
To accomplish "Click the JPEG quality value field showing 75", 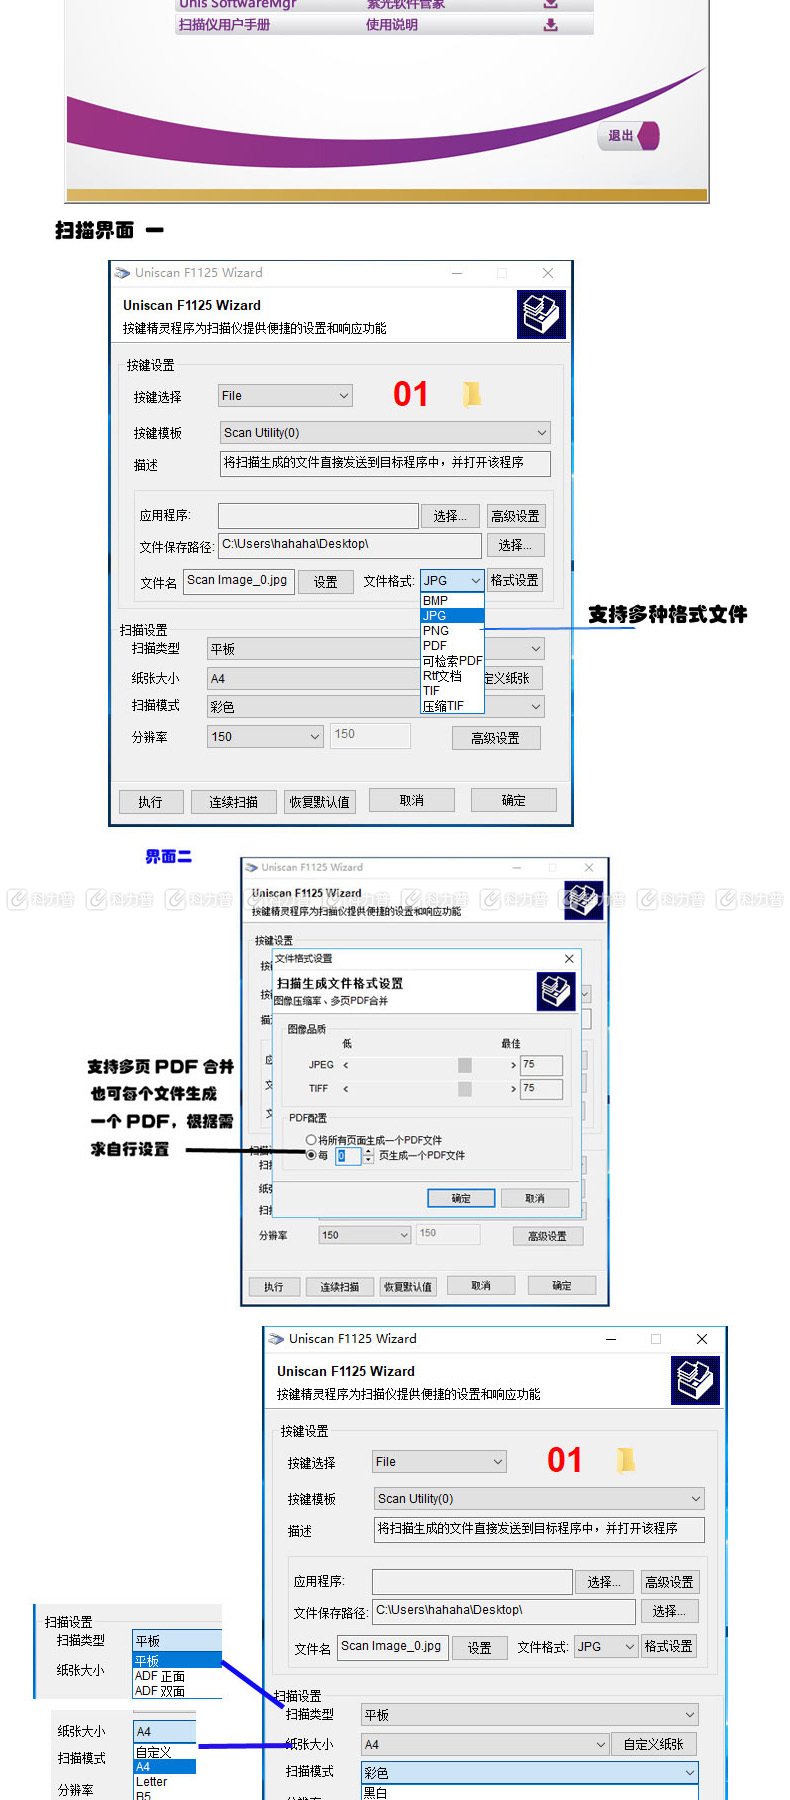I will click(541, 1065).
